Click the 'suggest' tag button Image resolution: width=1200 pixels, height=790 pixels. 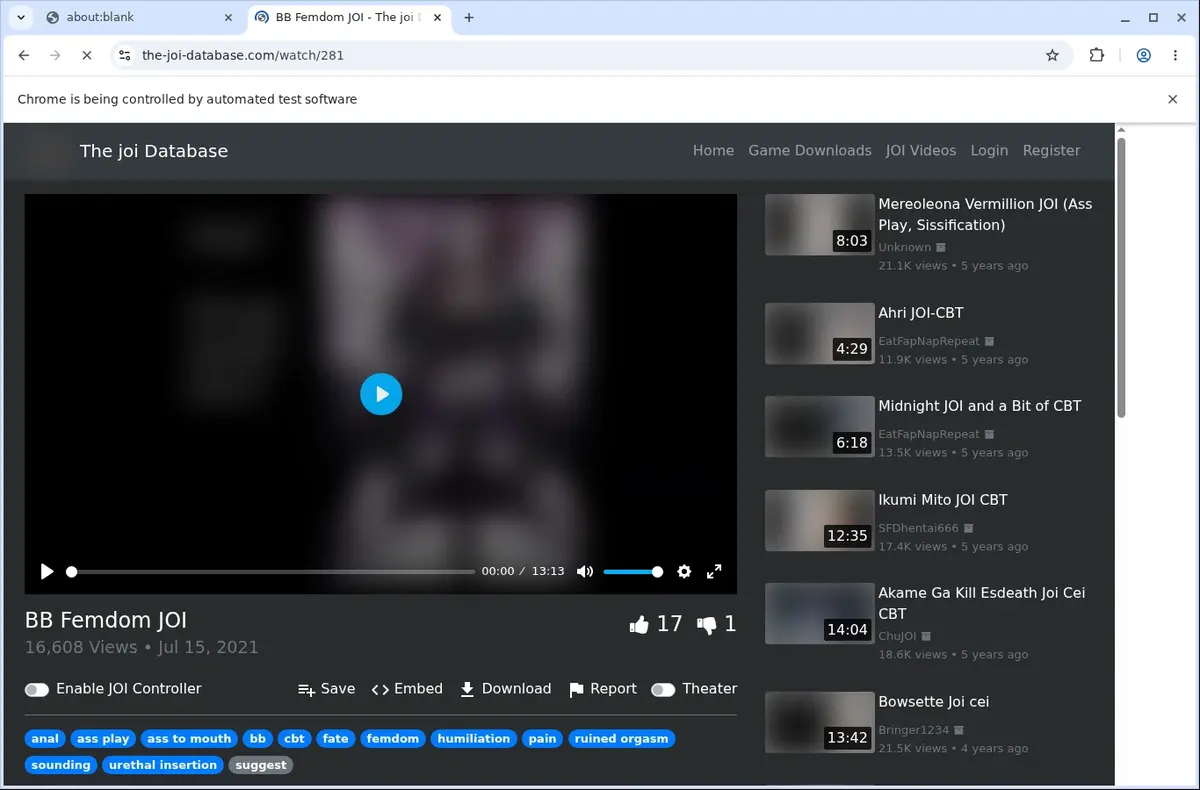point(261,765)
